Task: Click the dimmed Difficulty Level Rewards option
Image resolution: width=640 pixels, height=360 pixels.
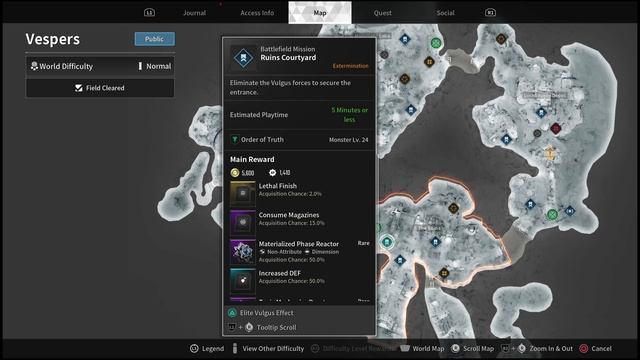Action: (x=358, y=349)
